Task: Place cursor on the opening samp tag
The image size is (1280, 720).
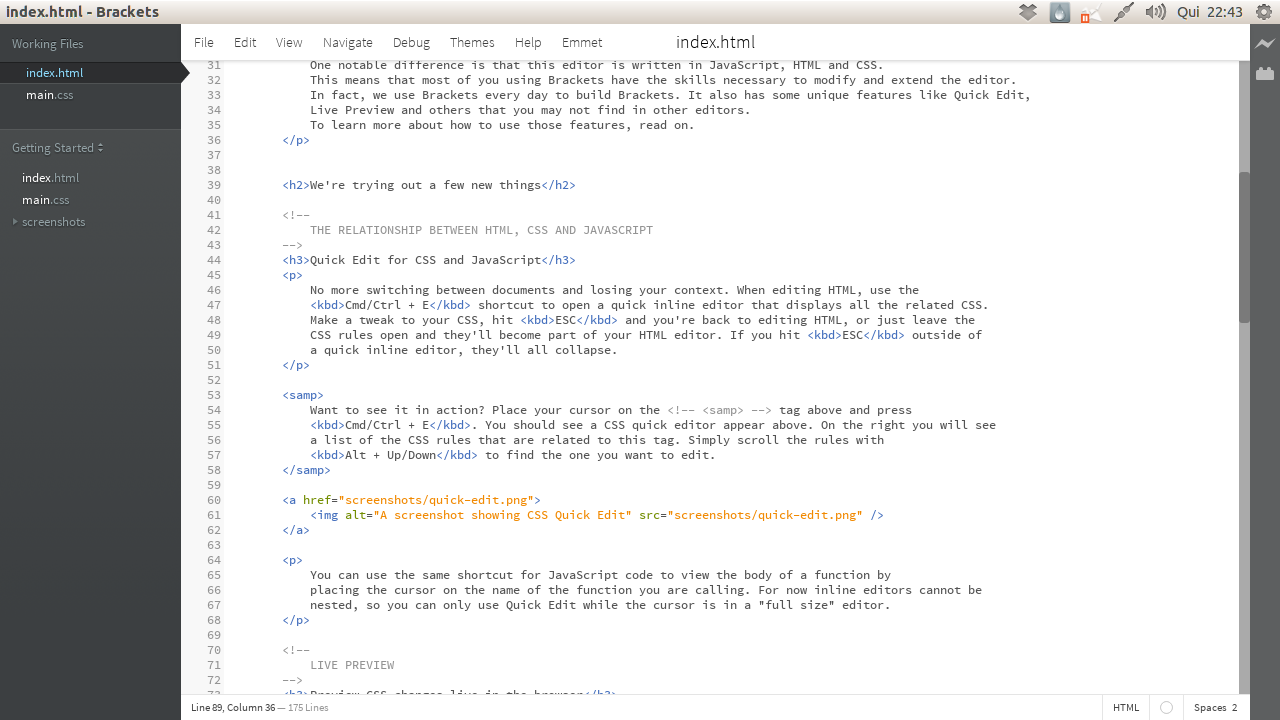Action: pyautogui.click(x=303, y=395)
